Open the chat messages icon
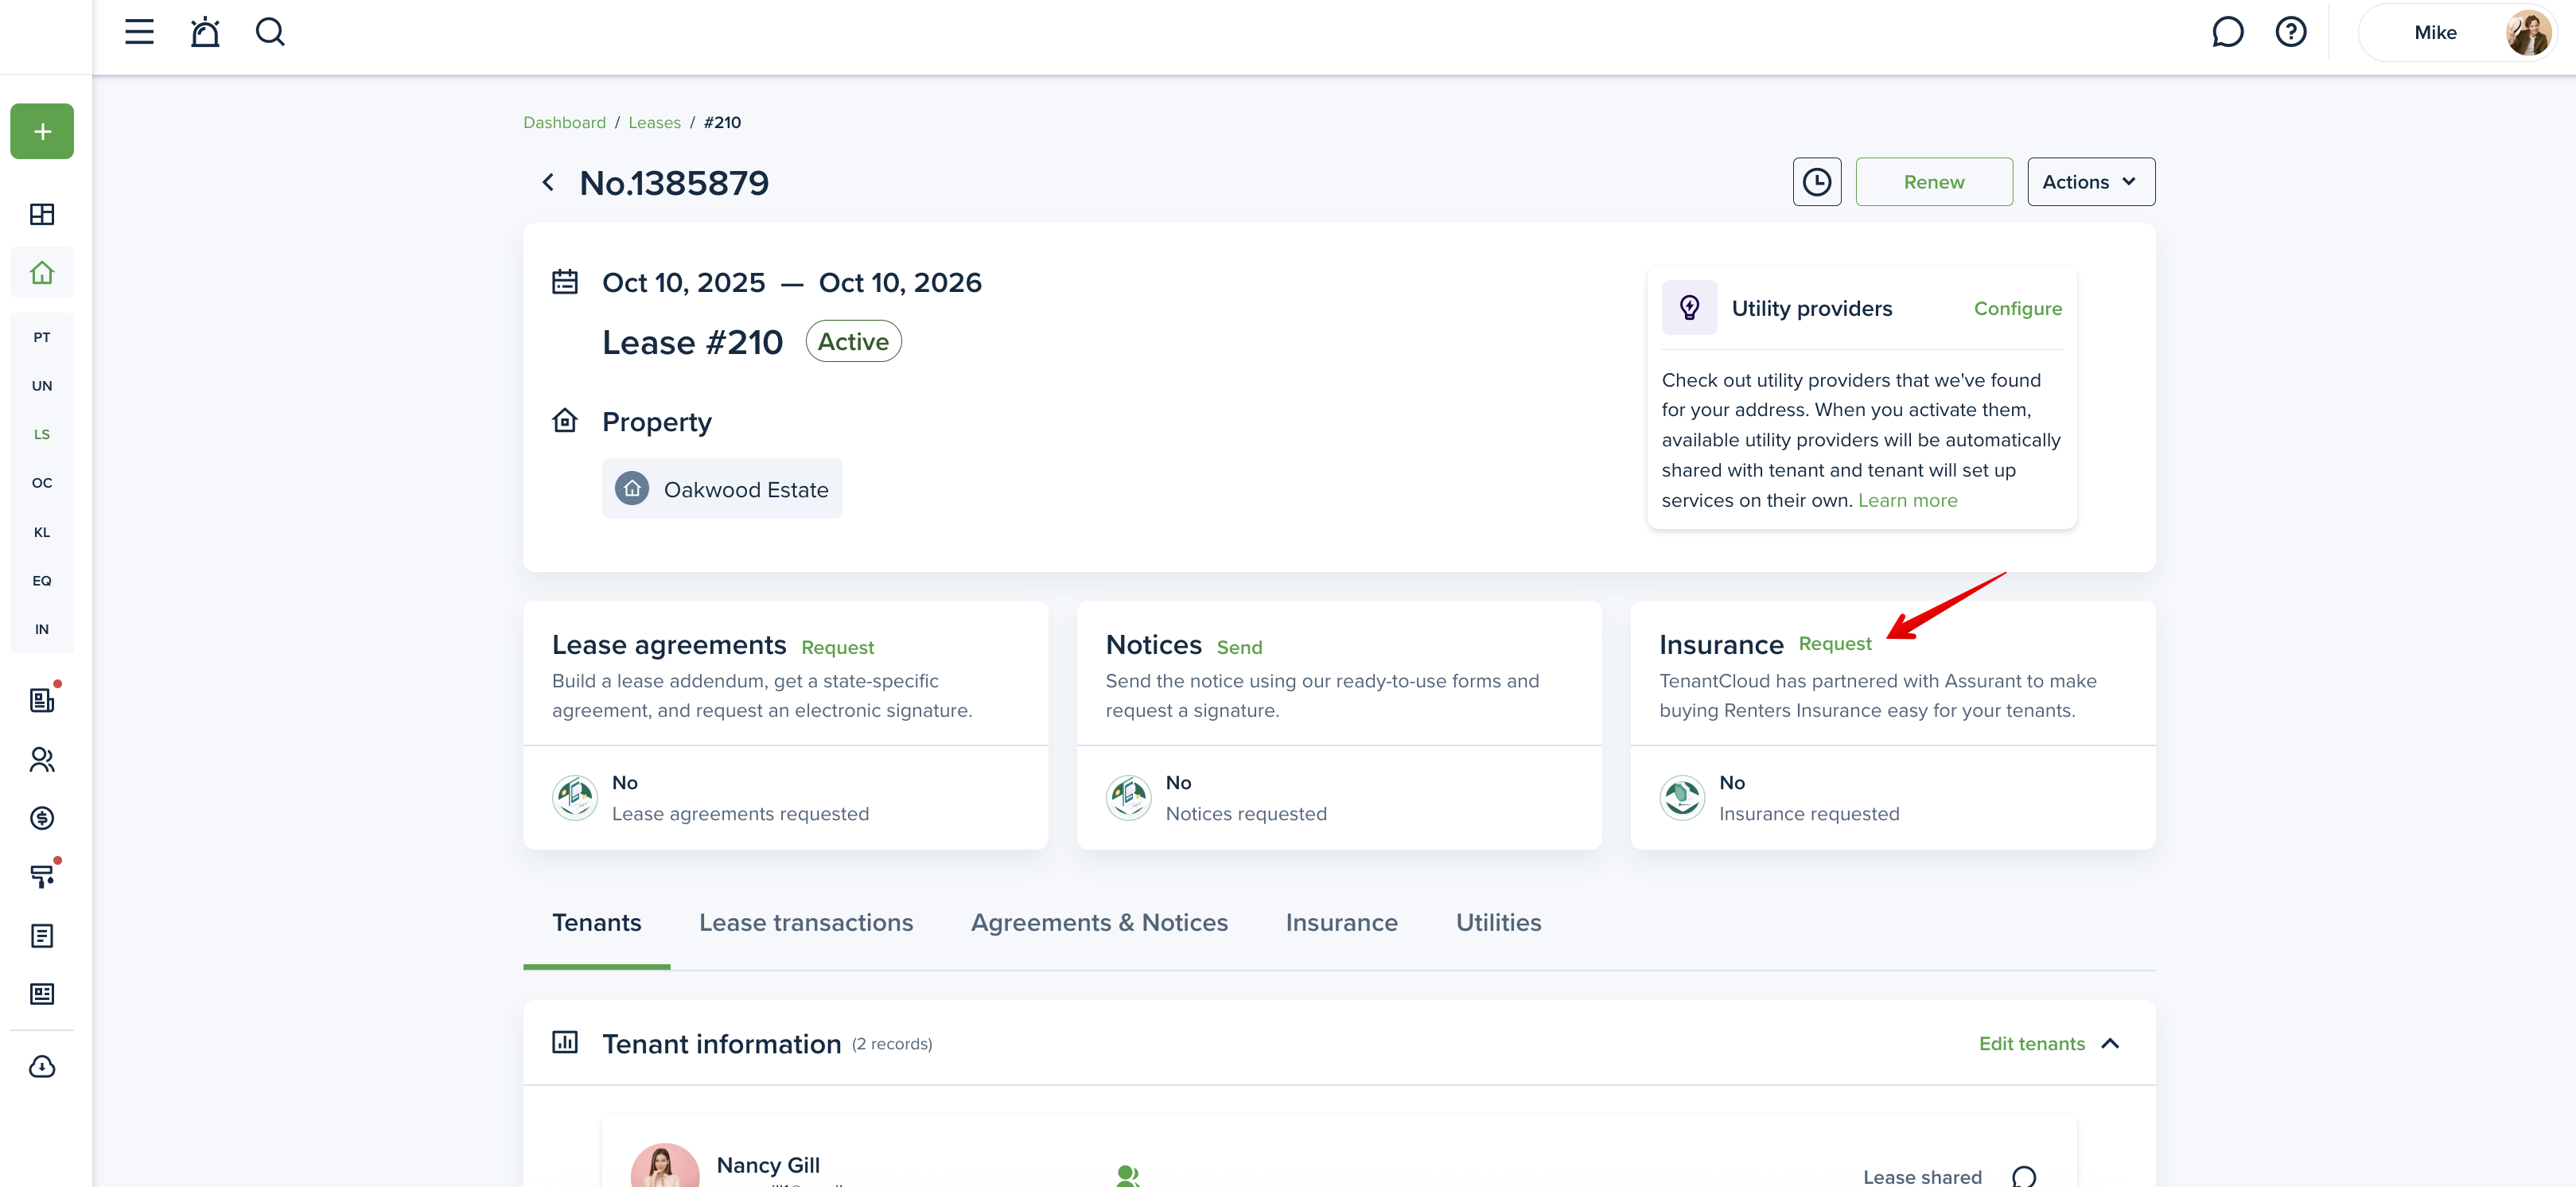 (x=2227, y=32)
